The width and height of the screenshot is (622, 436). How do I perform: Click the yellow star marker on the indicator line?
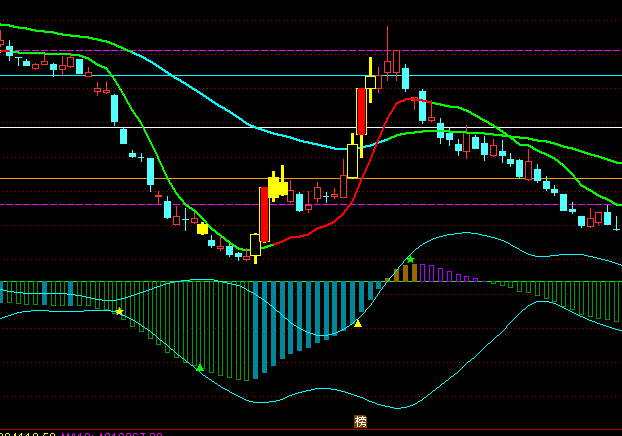click(119, 312)
